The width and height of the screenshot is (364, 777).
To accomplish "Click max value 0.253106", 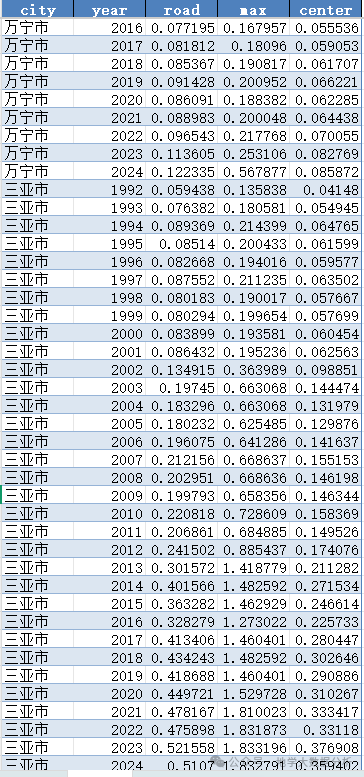I will click(253, 154).
